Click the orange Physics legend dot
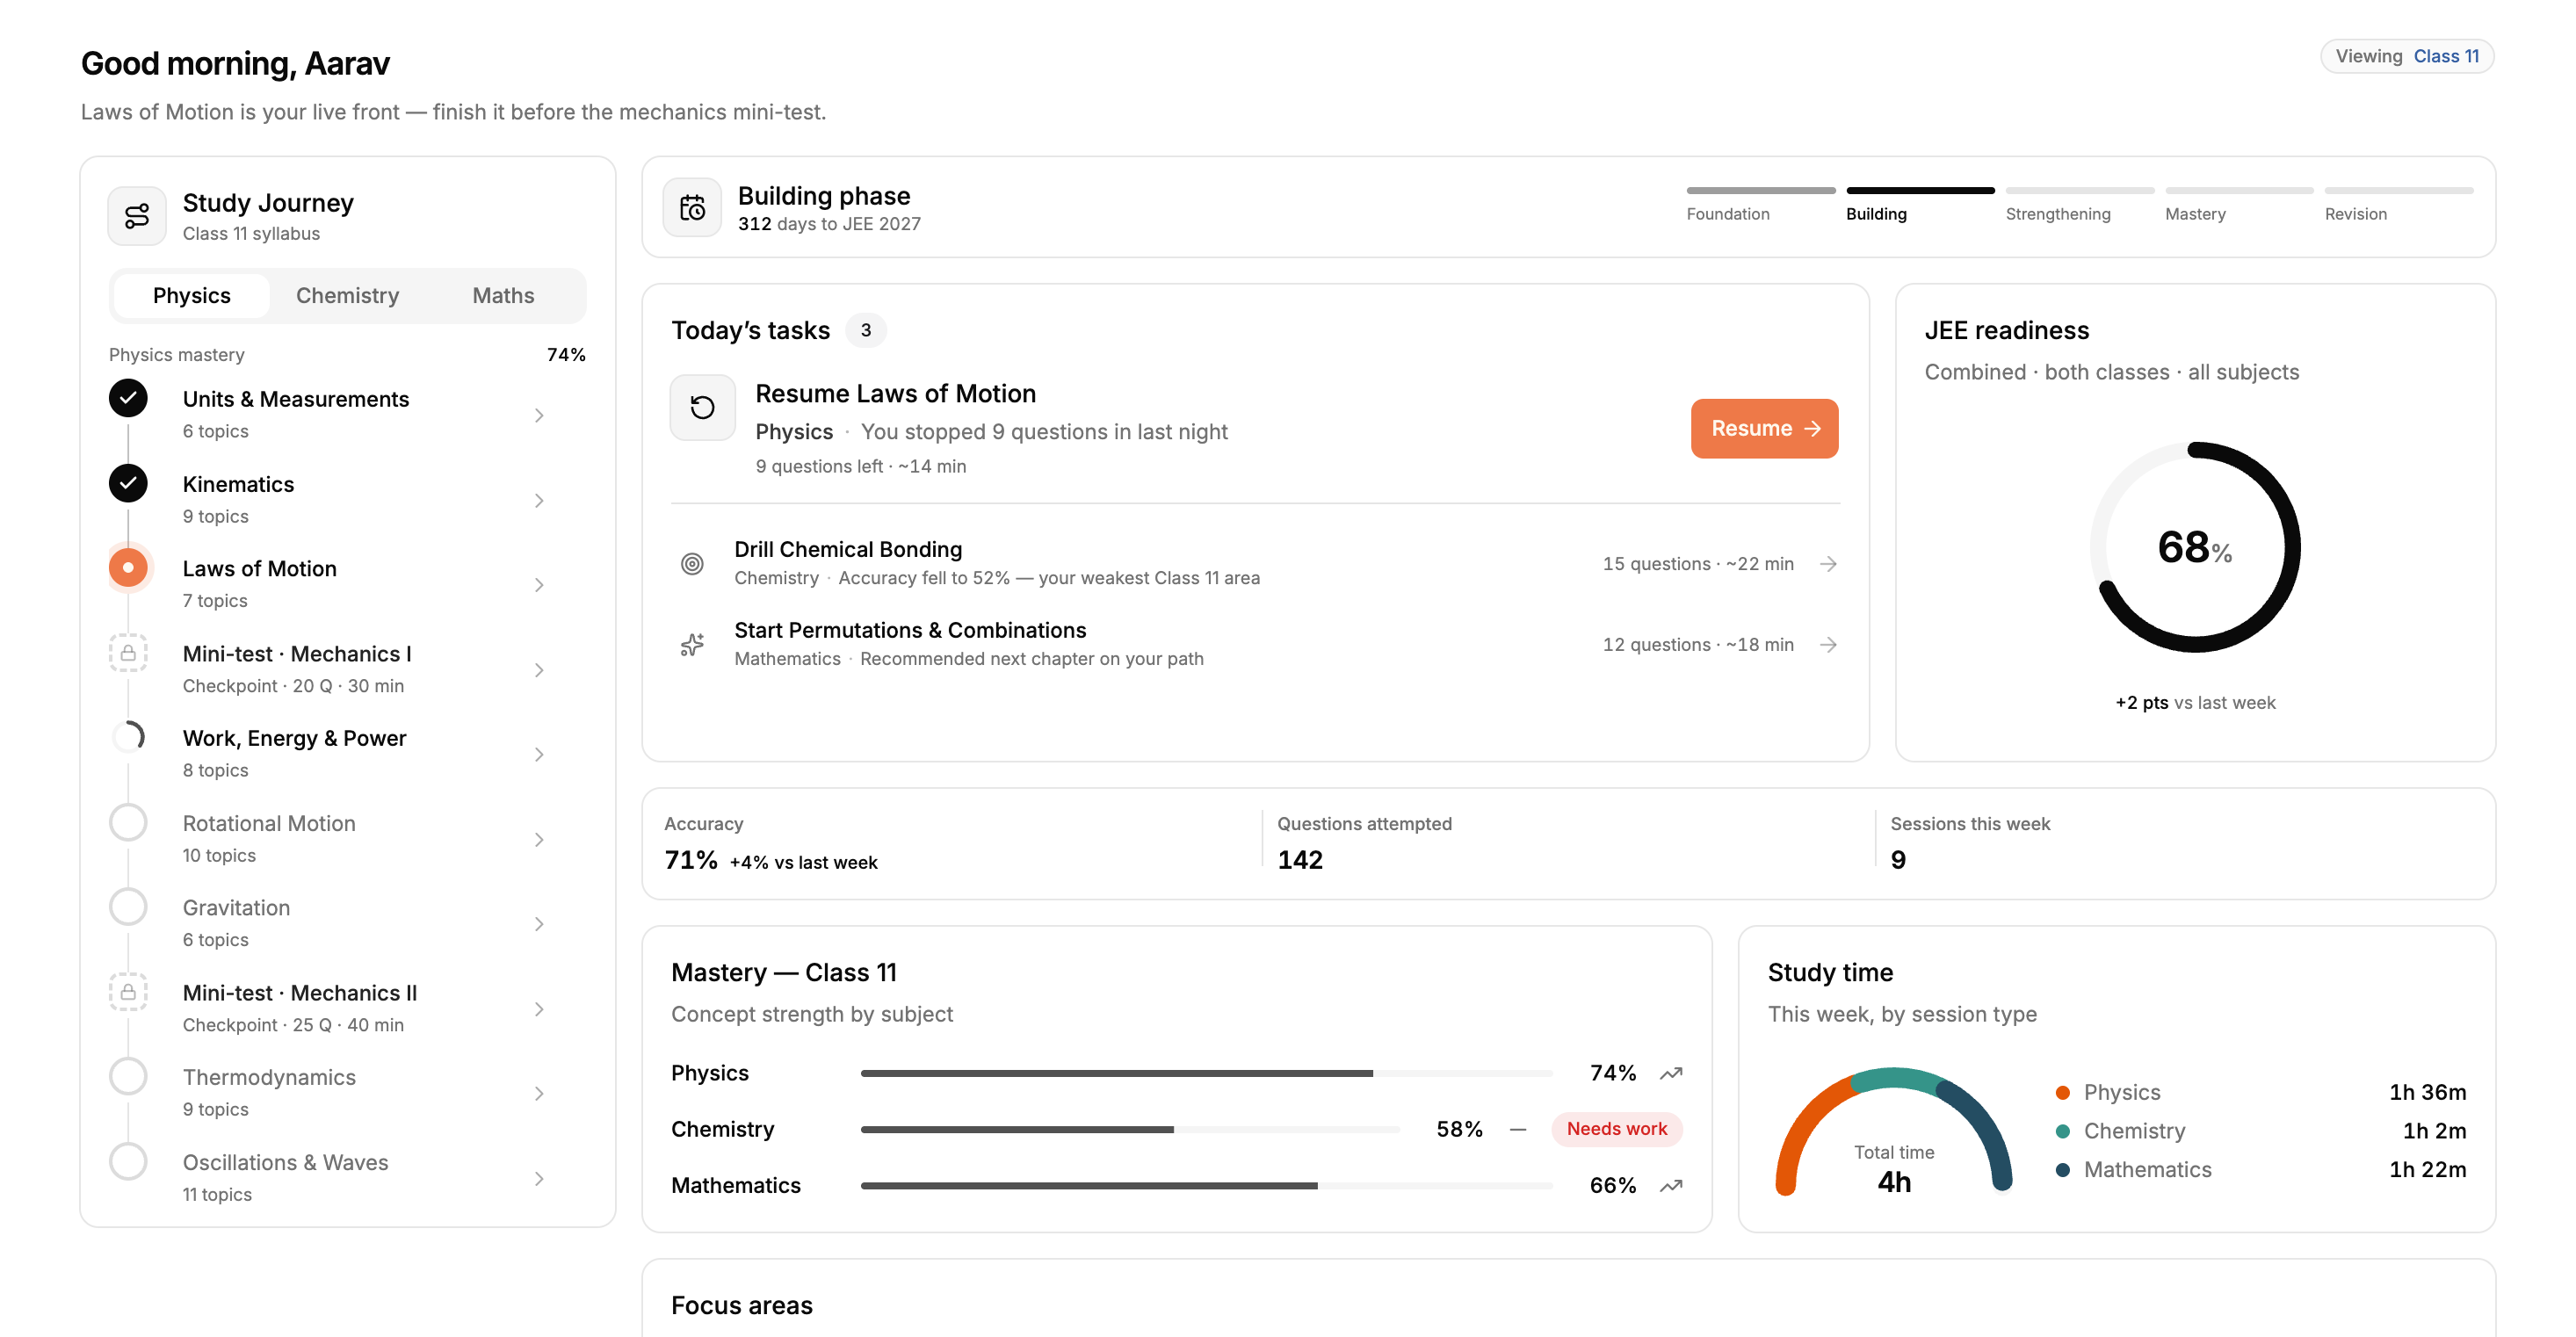The width and height of the screenshot is (2576, 1337). 2062,1093
